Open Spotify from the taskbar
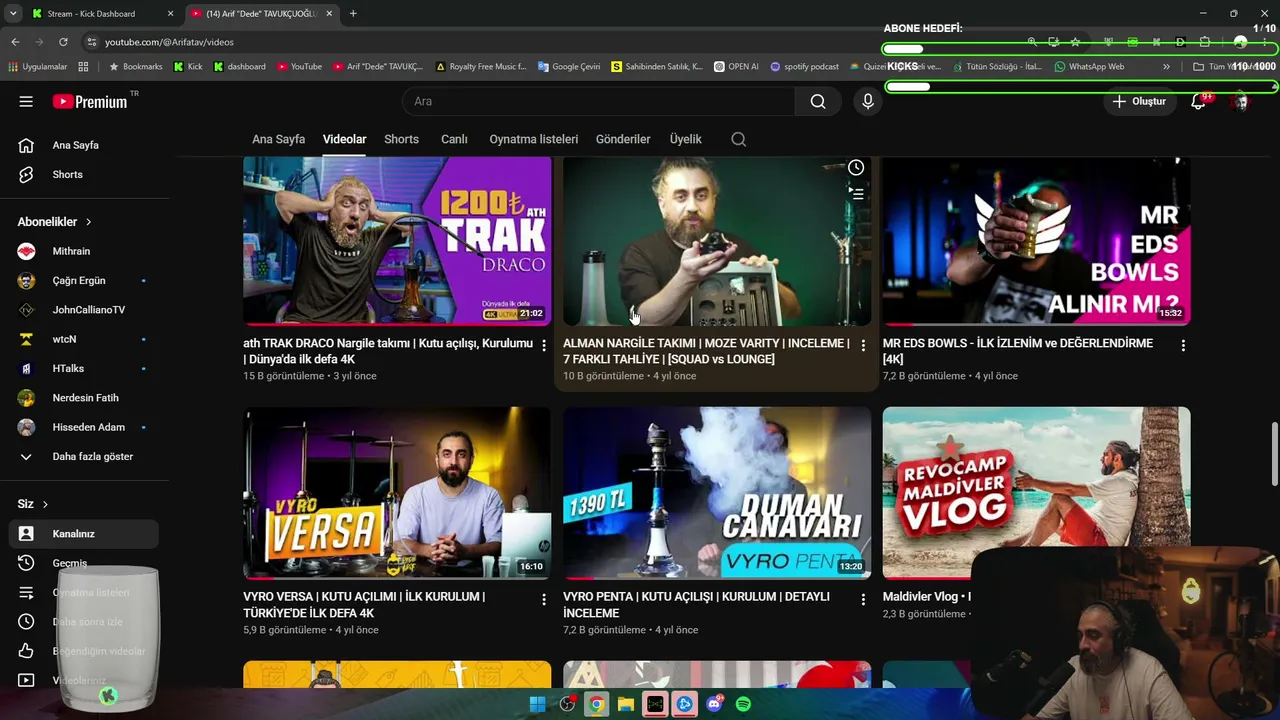1280x720 pixels. pyautogui.click(x=743, y=704)
